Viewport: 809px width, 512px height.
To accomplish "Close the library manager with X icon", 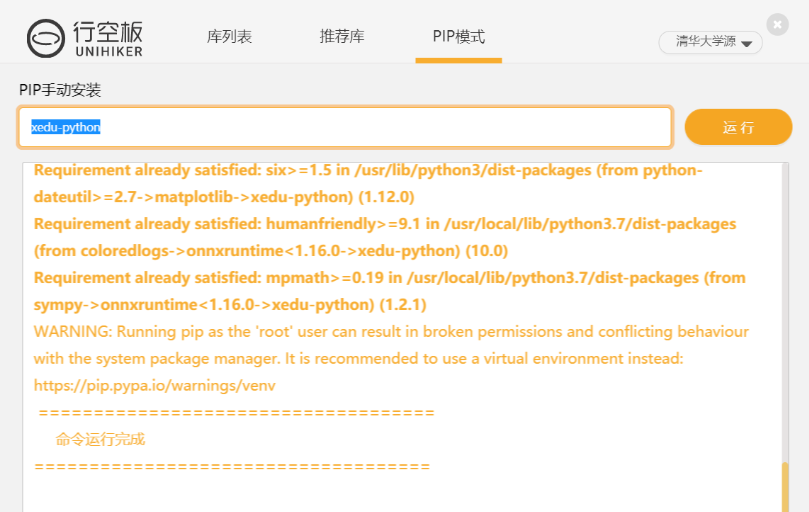I will [x=777, y=24].
